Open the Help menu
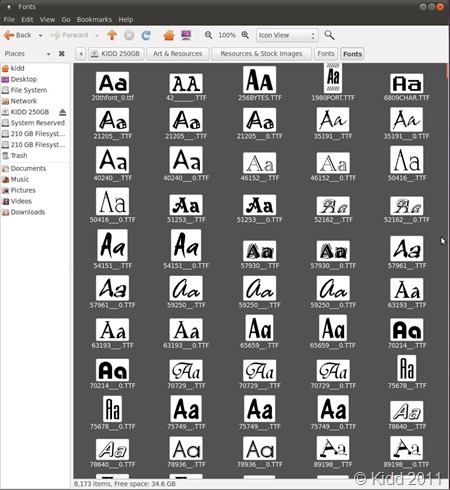The image size is (450, 490). click(x=126, y=20)
